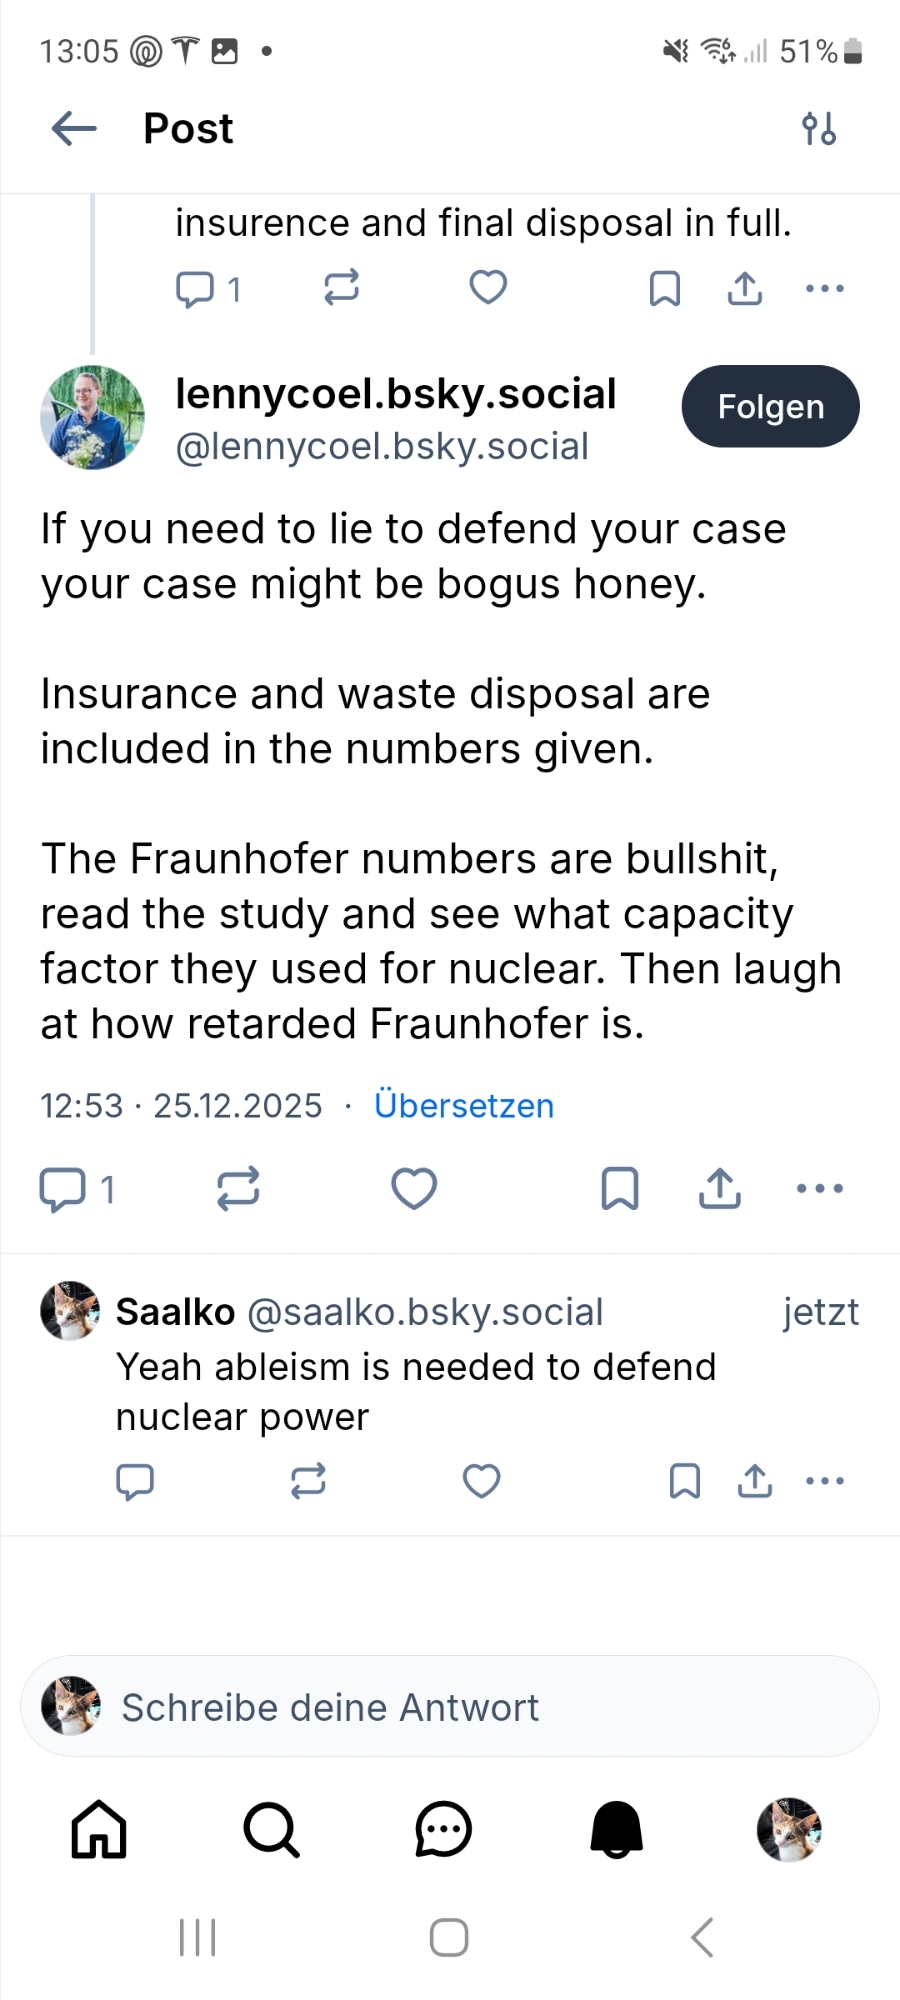
Task: Open Notifications bell in bottom navigation
Action: [616, 1830]
